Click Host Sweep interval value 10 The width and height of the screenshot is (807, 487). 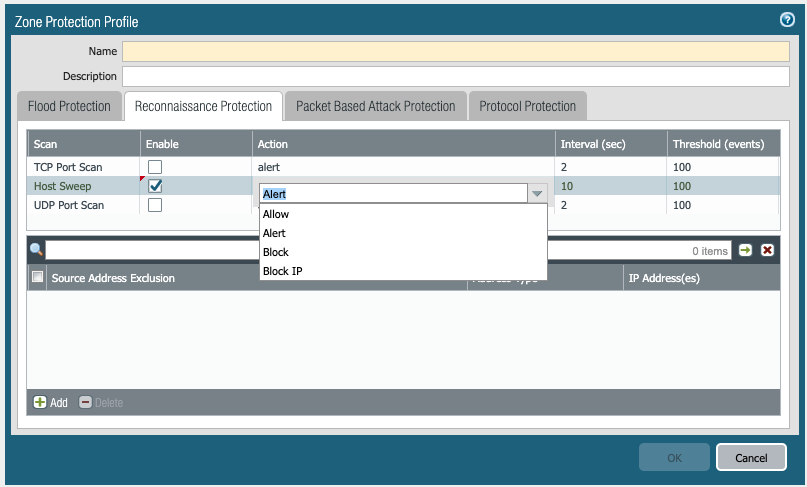[567, 186]
